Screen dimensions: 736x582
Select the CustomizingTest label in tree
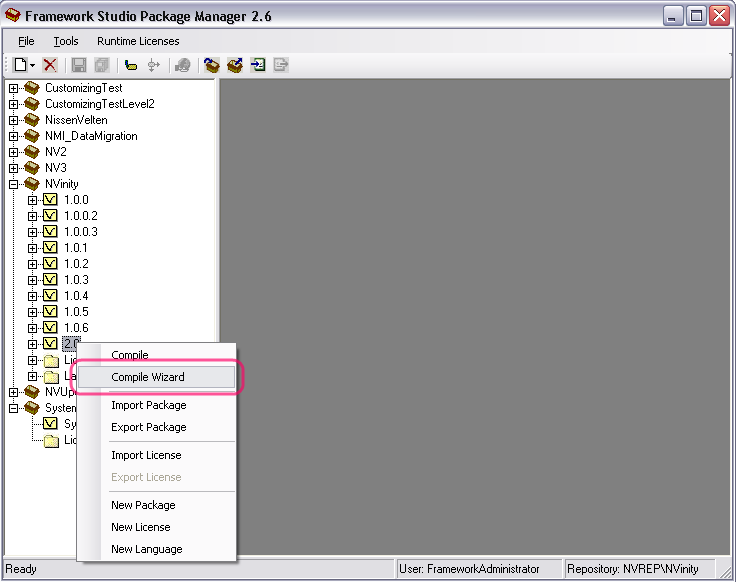(84, 88)
